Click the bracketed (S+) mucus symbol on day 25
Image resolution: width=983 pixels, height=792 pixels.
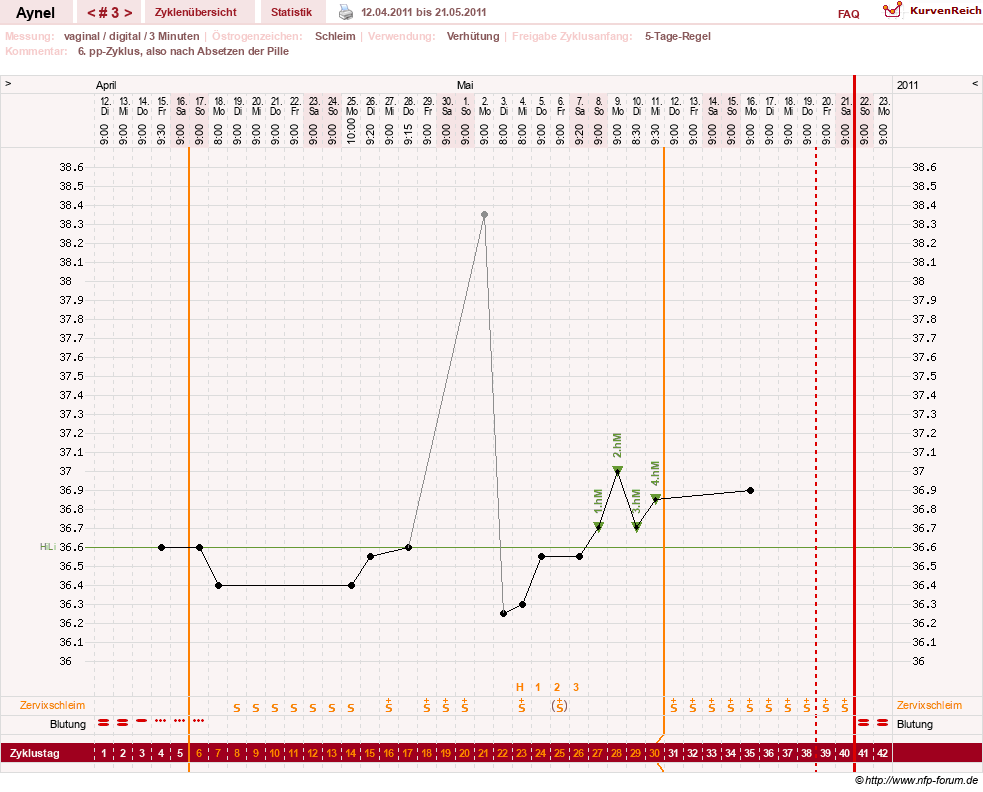(559, 705)
